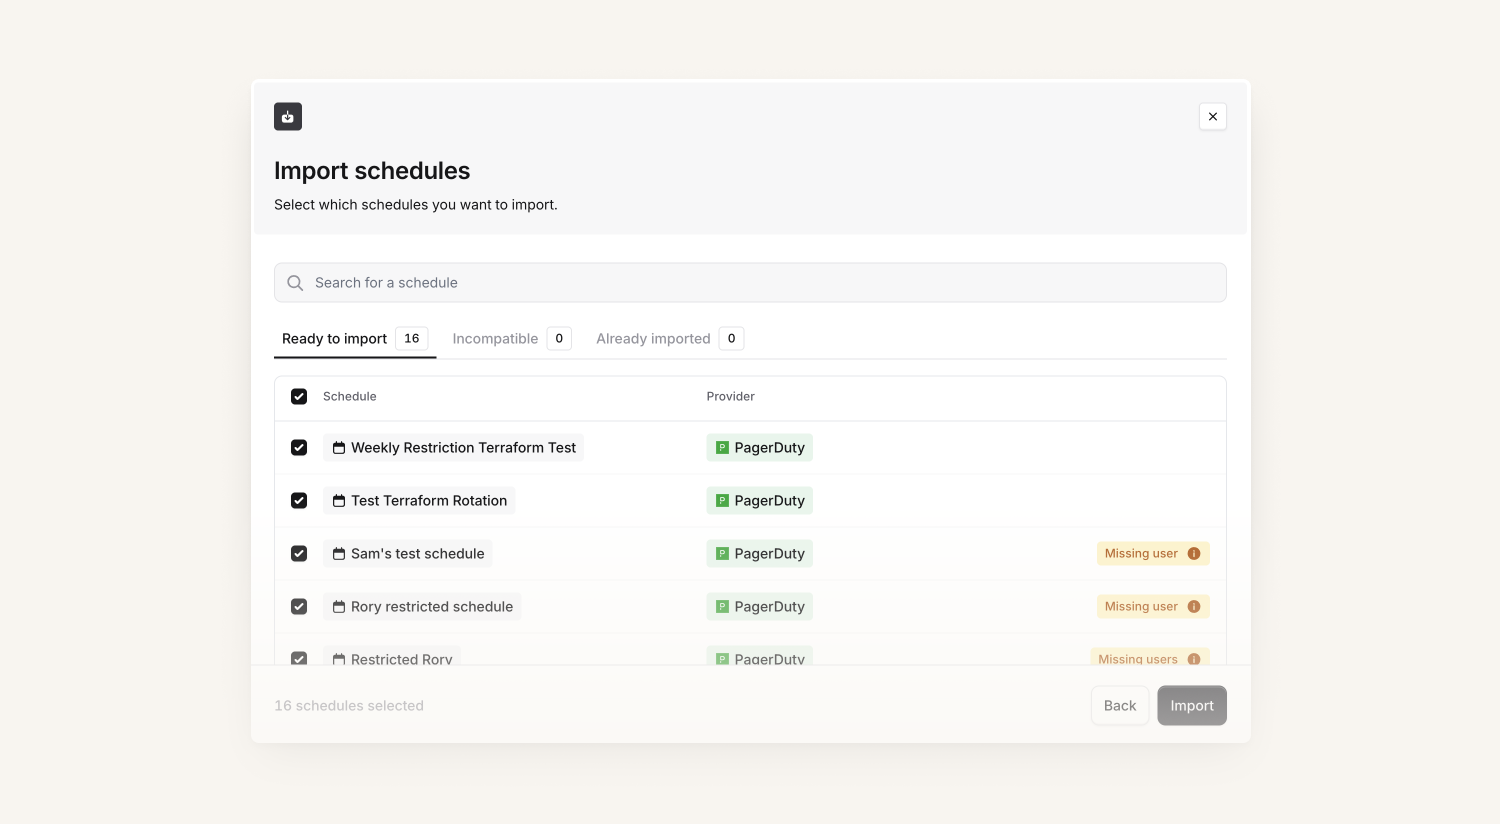
Task: Click the search magnifier icon
Action: coord(295,283)
